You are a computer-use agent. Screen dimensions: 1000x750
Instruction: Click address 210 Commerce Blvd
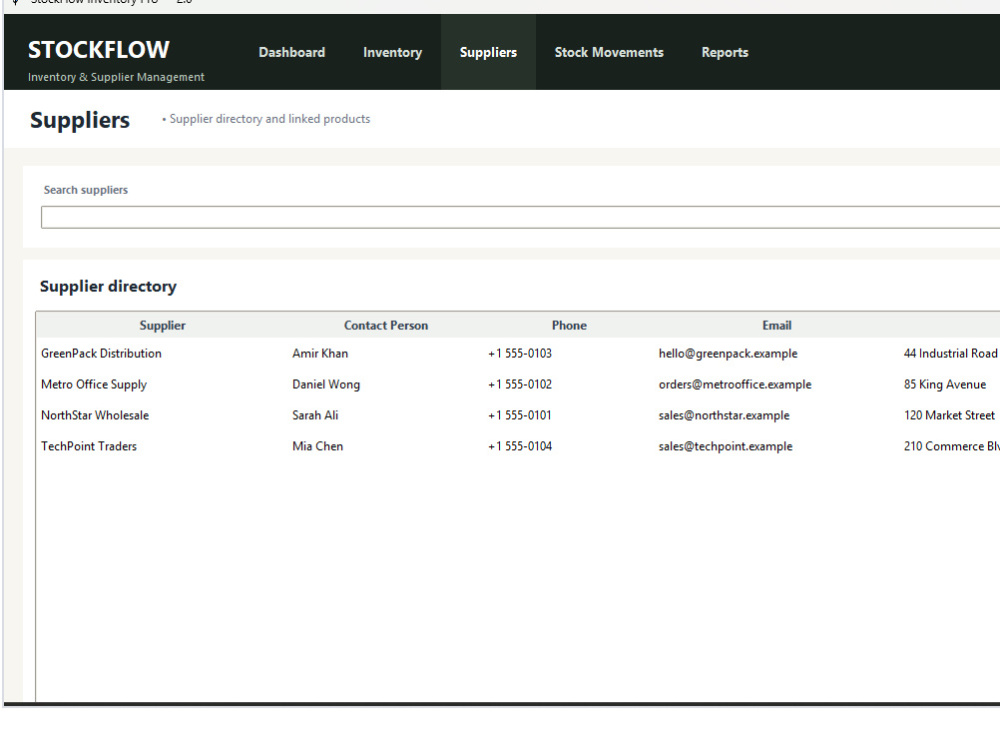(952, 446)
